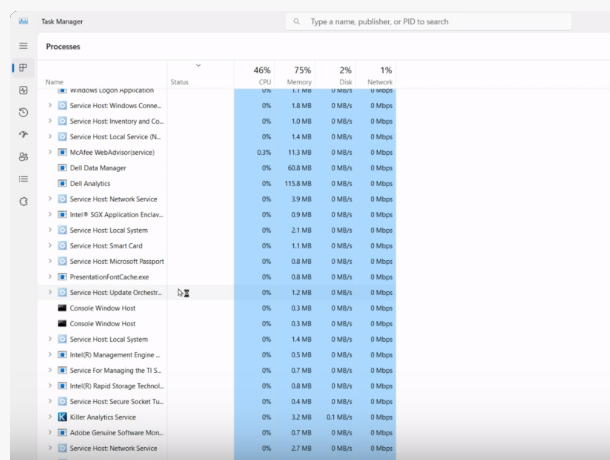Expand Service Host: Smart Card row

coord(50,246)
